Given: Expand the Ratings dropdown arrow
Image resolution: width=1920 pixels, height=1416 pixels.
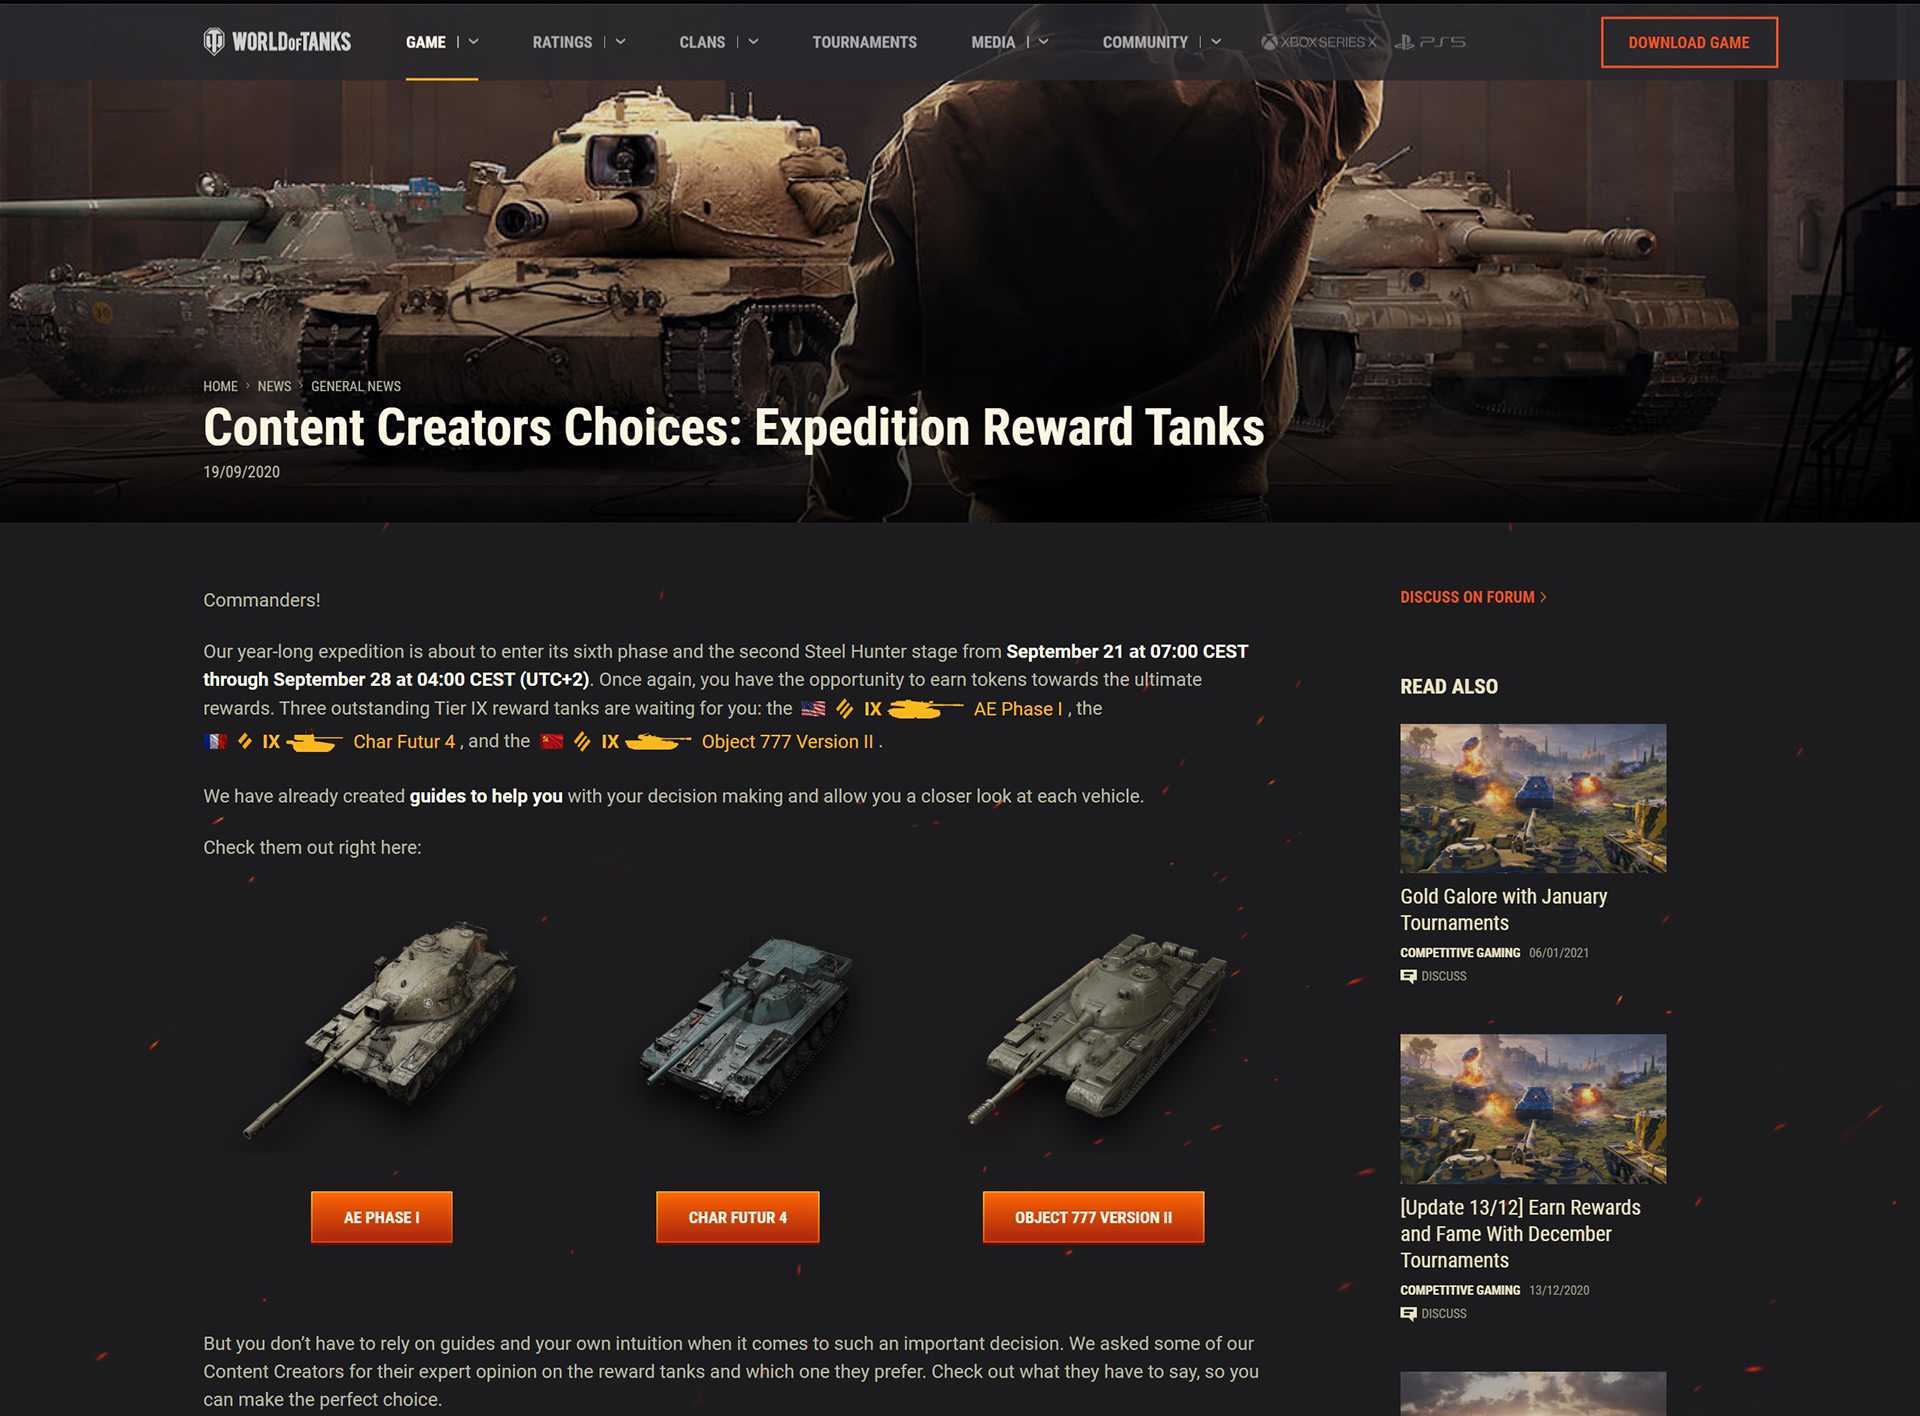Looking at the screenshot, I should (x=620, y=42).
